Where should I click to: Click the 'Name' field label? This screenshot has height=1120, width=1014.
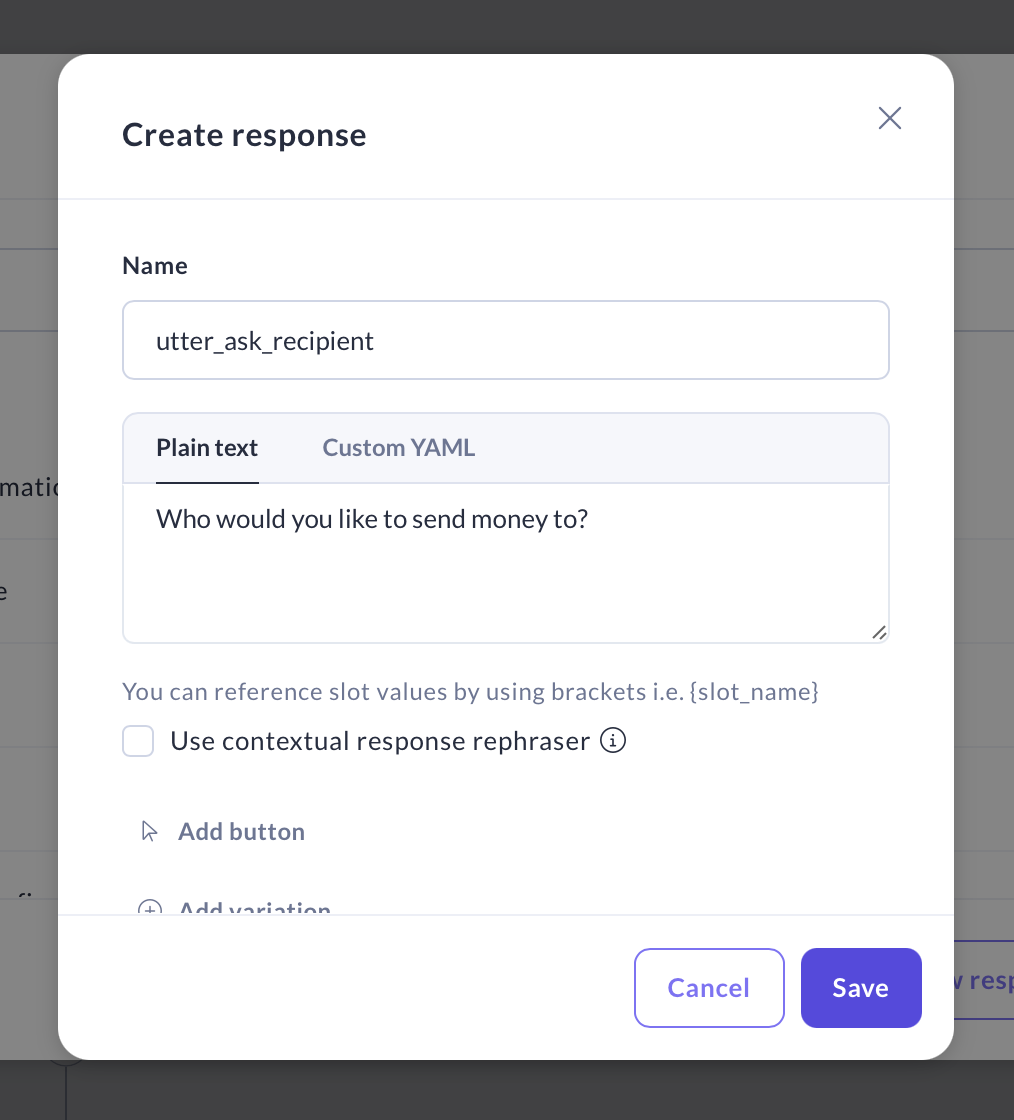tap(155, 265)
